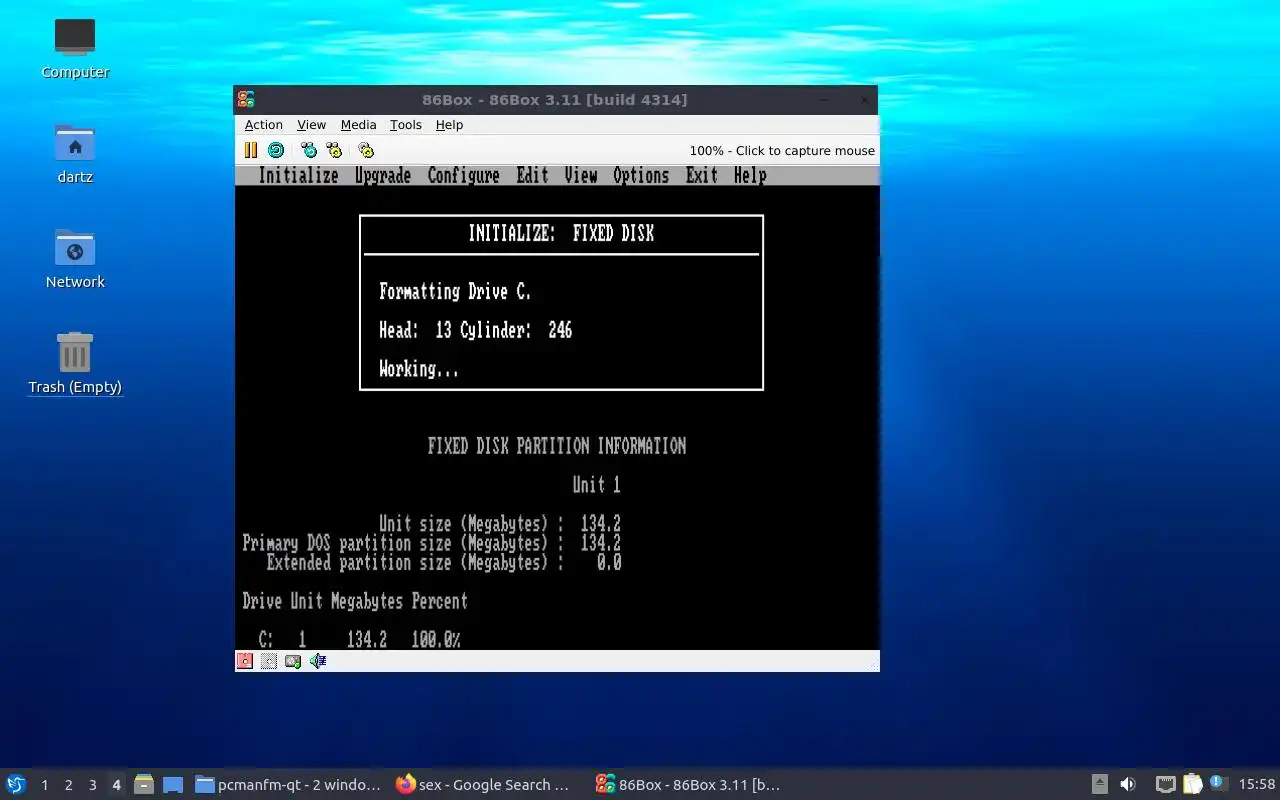The image size is (1280, 800).
Task: Pause the emulation with the toolbar pause icon
Action: click(x=251, y=150)
